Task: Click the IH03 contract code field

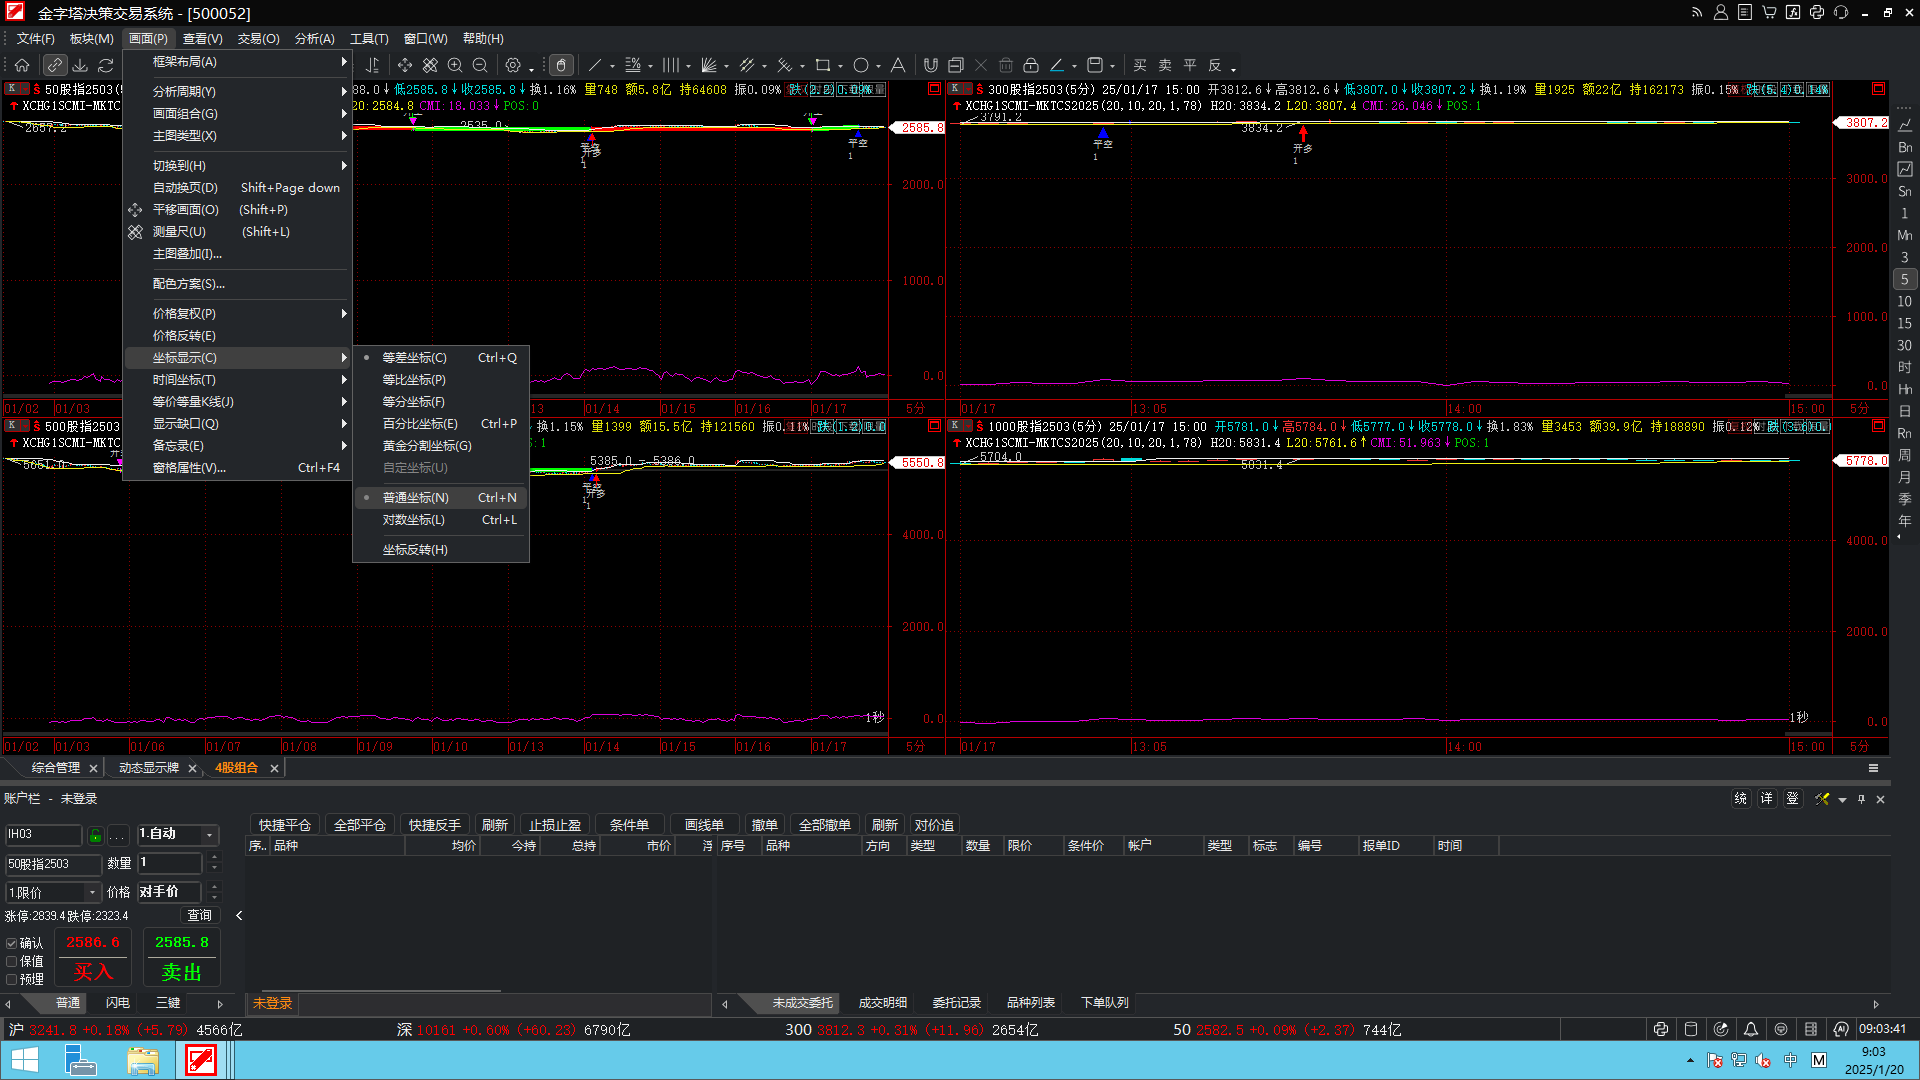Action: pyautogui.click(x=44, y=834)
